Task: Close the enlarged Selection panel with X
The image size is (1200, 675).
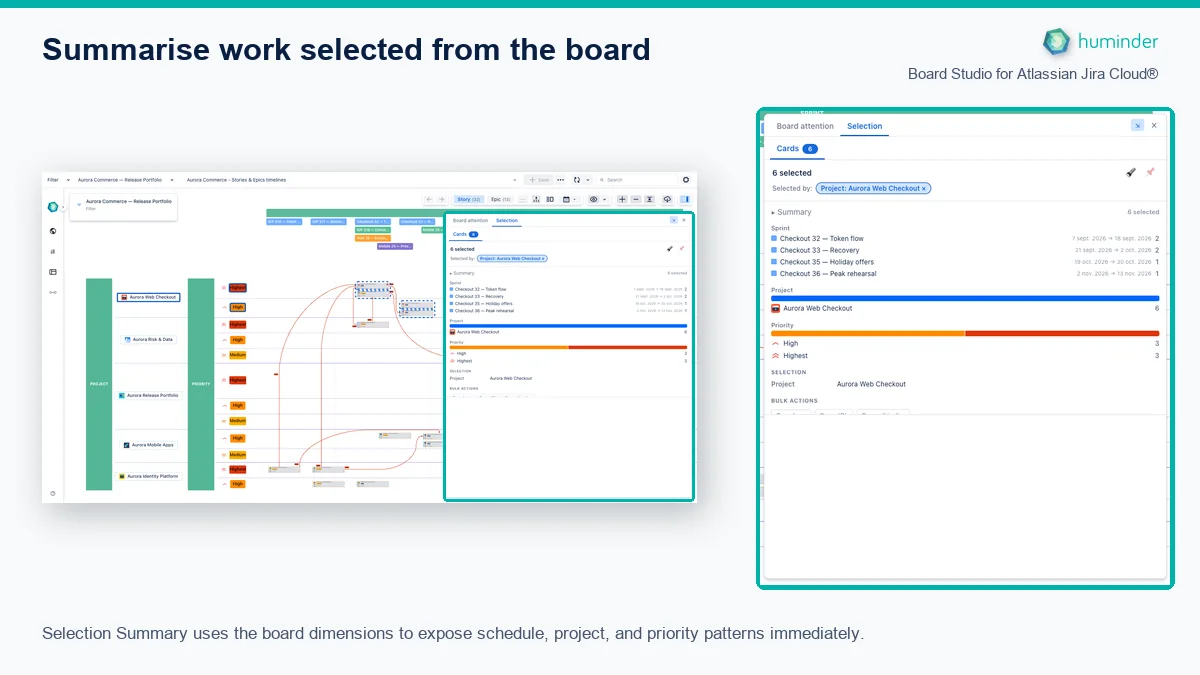Action: point(1154,126)
